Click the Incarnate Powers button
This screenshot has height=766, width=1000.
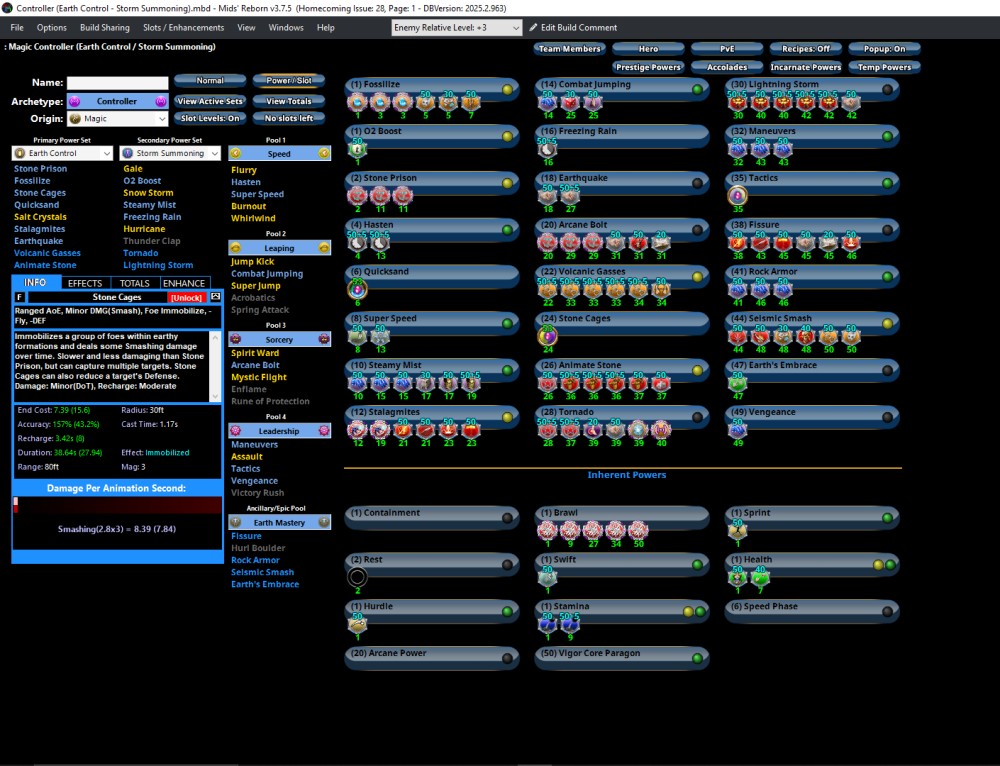(805, 67)
